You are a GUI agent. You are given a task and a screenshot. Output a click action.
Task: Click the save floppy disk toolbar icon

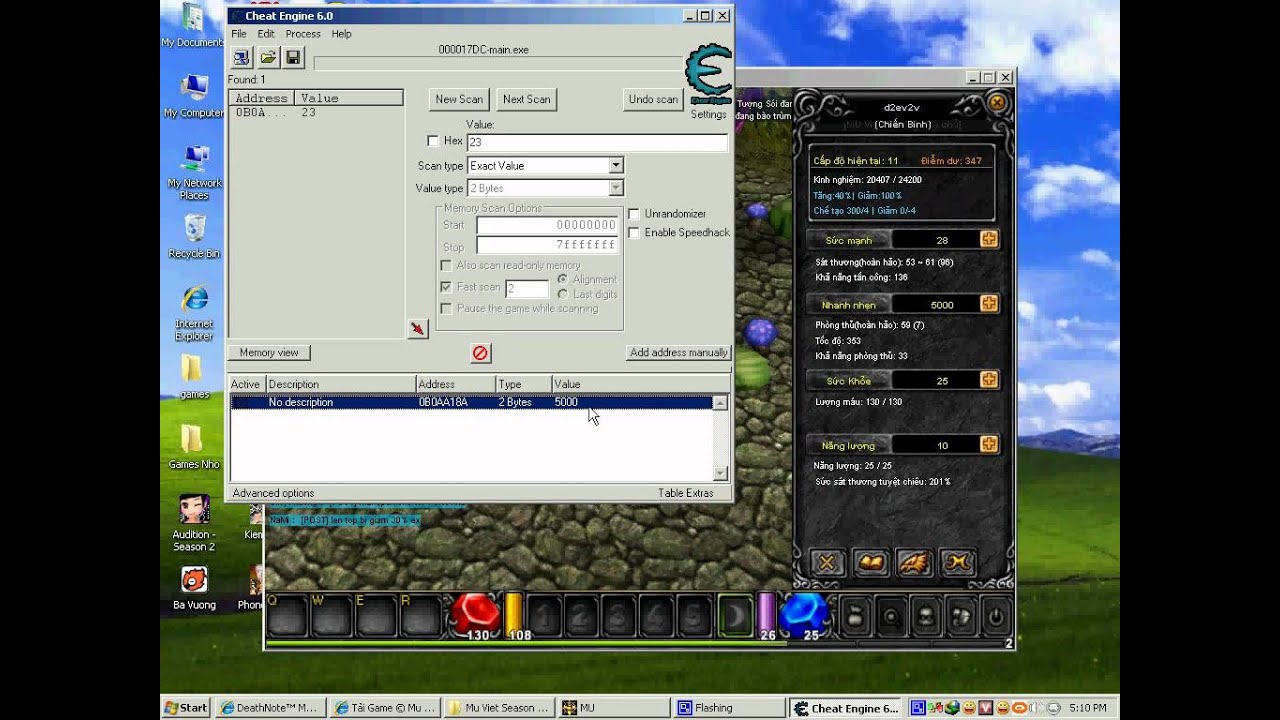click(x=293, y=57)
